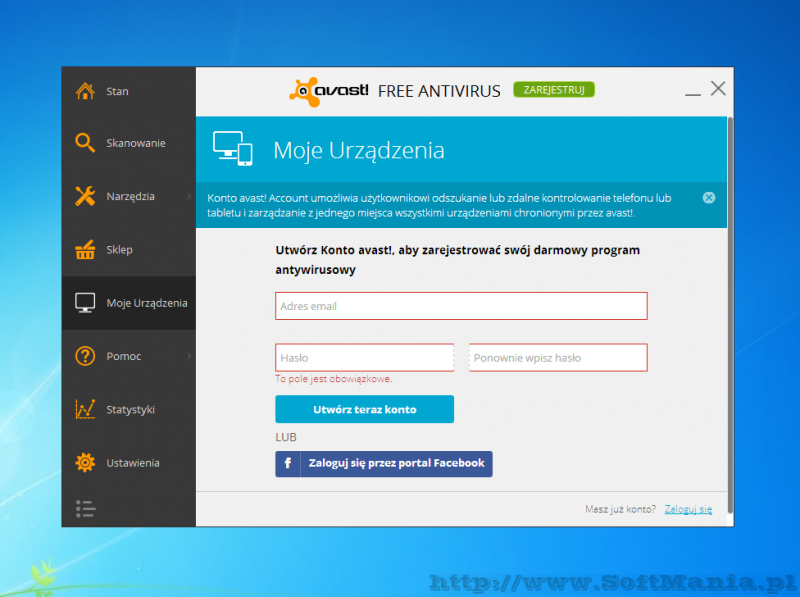Click the Statystyki chart icon
Viewport: 800px width, 597px height.
tap(85, 409)
